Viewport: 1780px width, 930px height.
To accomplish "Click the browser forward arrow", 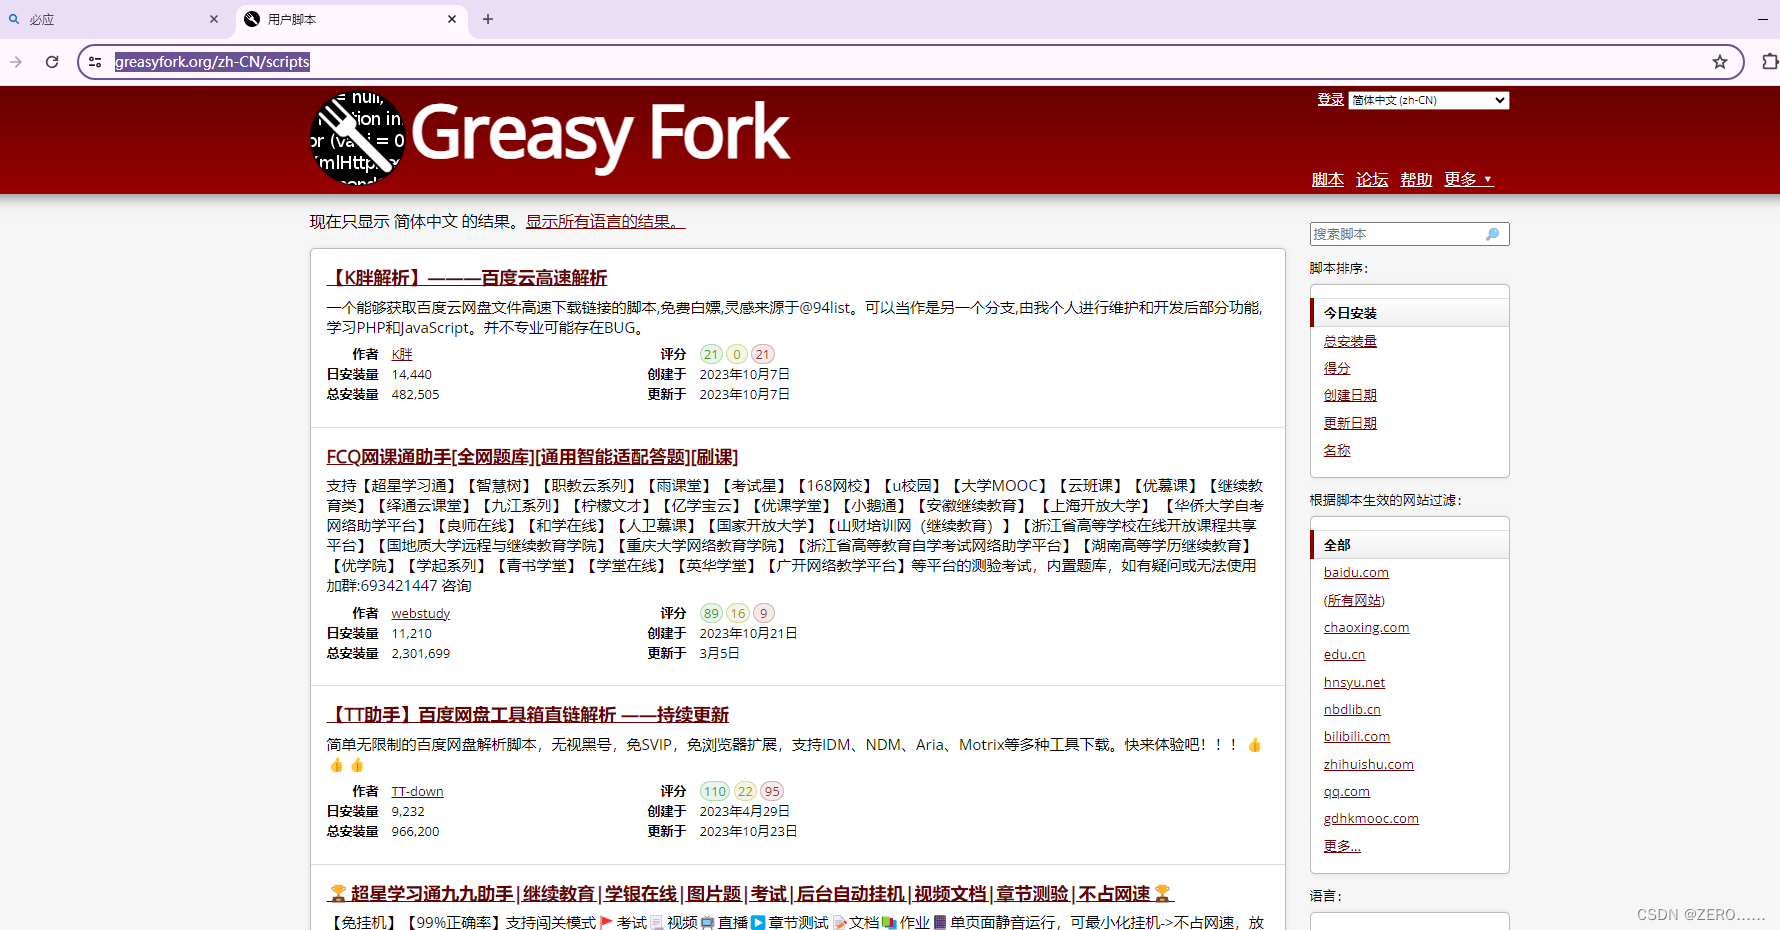I will pyautogui.click(x=16, y=62).
